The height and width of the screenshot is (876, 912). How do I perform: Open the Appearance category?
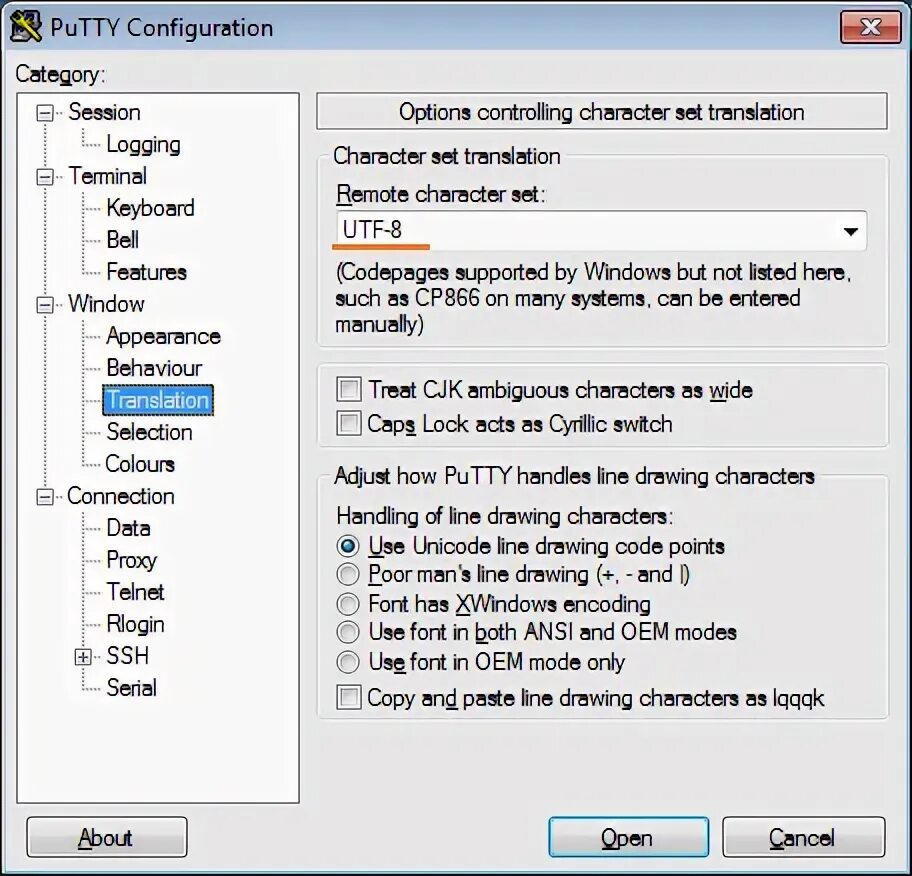point(163,336)
